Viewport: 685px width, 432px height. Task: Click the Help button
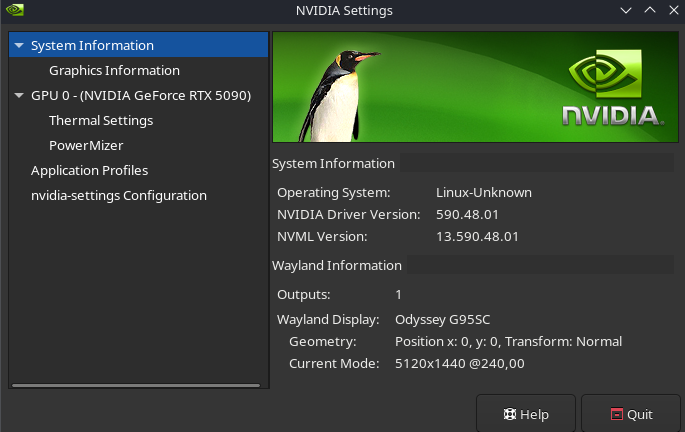coord(526,414)
